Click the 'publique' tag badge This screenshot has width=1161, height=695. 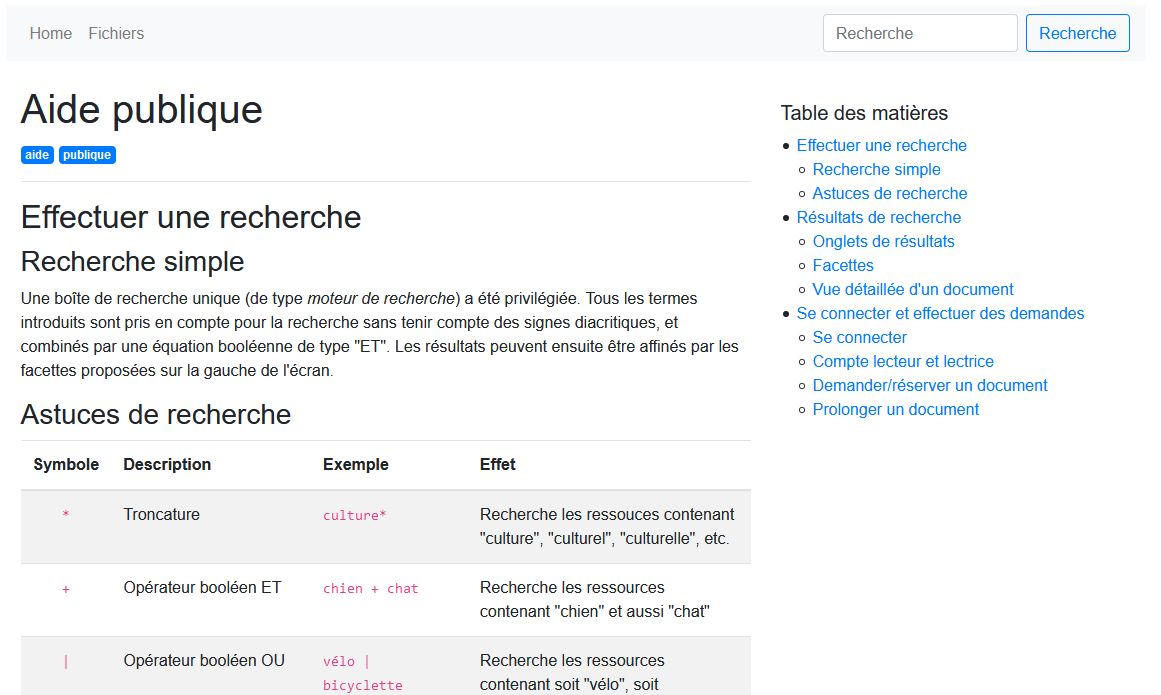tap(87, 155)
